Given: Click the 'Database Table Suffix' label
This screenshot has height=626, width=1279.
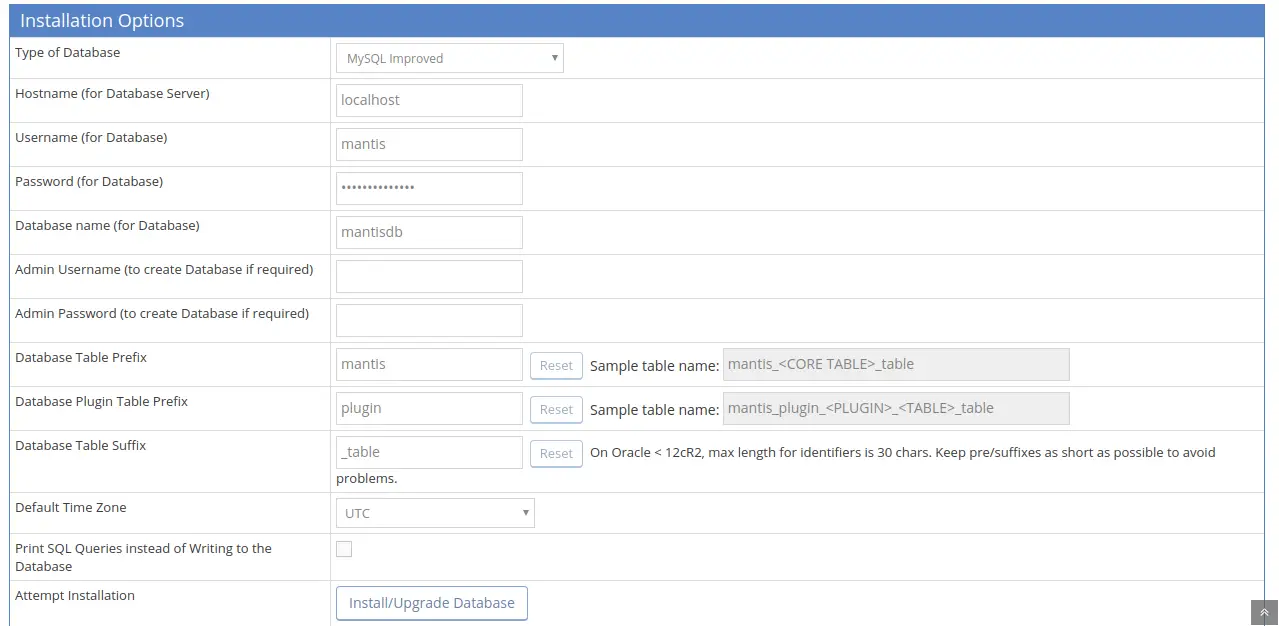Looking at the screenshot, I should pos(80,446).
